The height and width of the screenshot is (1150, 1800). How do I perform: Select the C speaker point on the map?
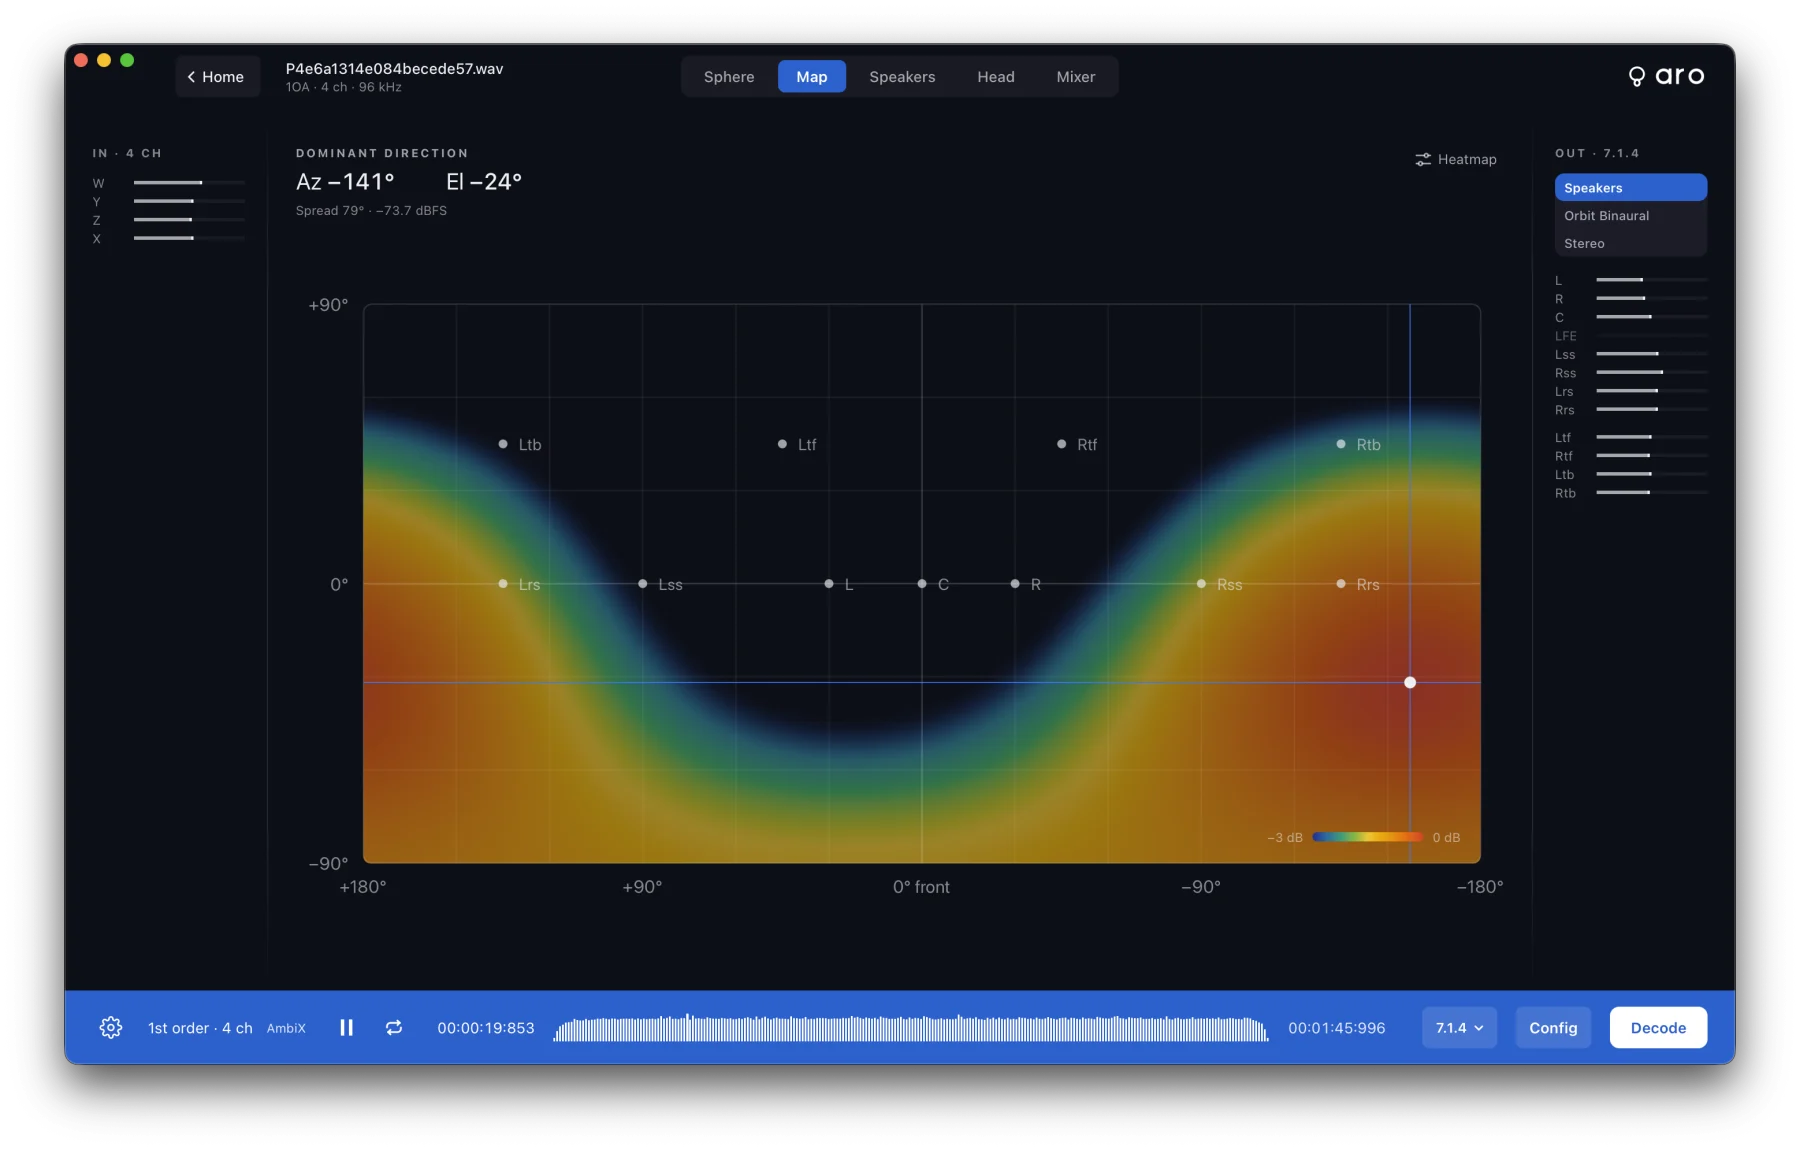(922, 584)
